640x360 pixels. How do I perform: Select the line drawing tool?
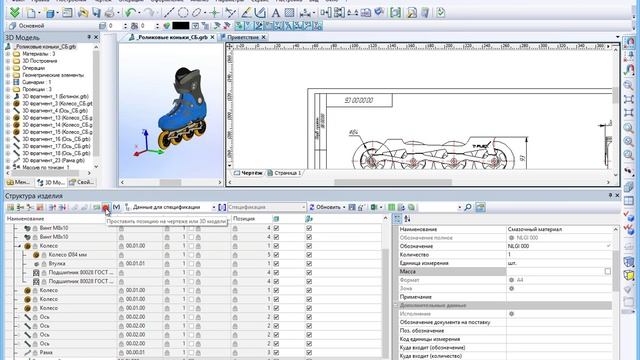[169, 13]
